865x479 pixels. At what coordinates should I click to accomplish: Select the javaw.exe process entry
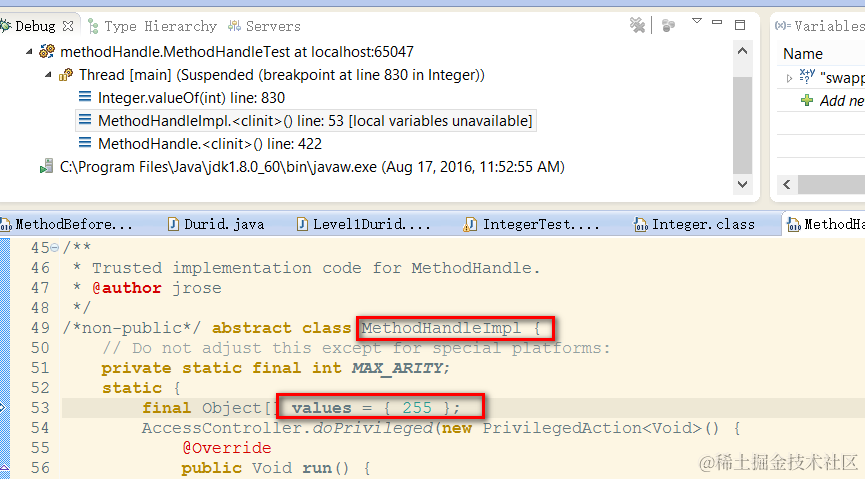pos(312,167)
